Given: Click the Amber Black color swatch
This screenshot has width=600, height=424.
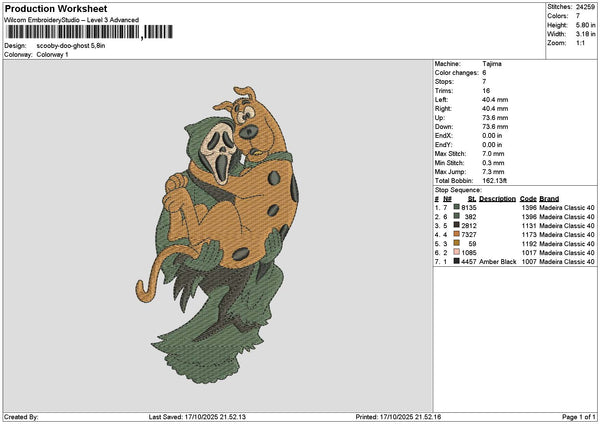Looking at the screenshot, I should click(x=457, y=261).
